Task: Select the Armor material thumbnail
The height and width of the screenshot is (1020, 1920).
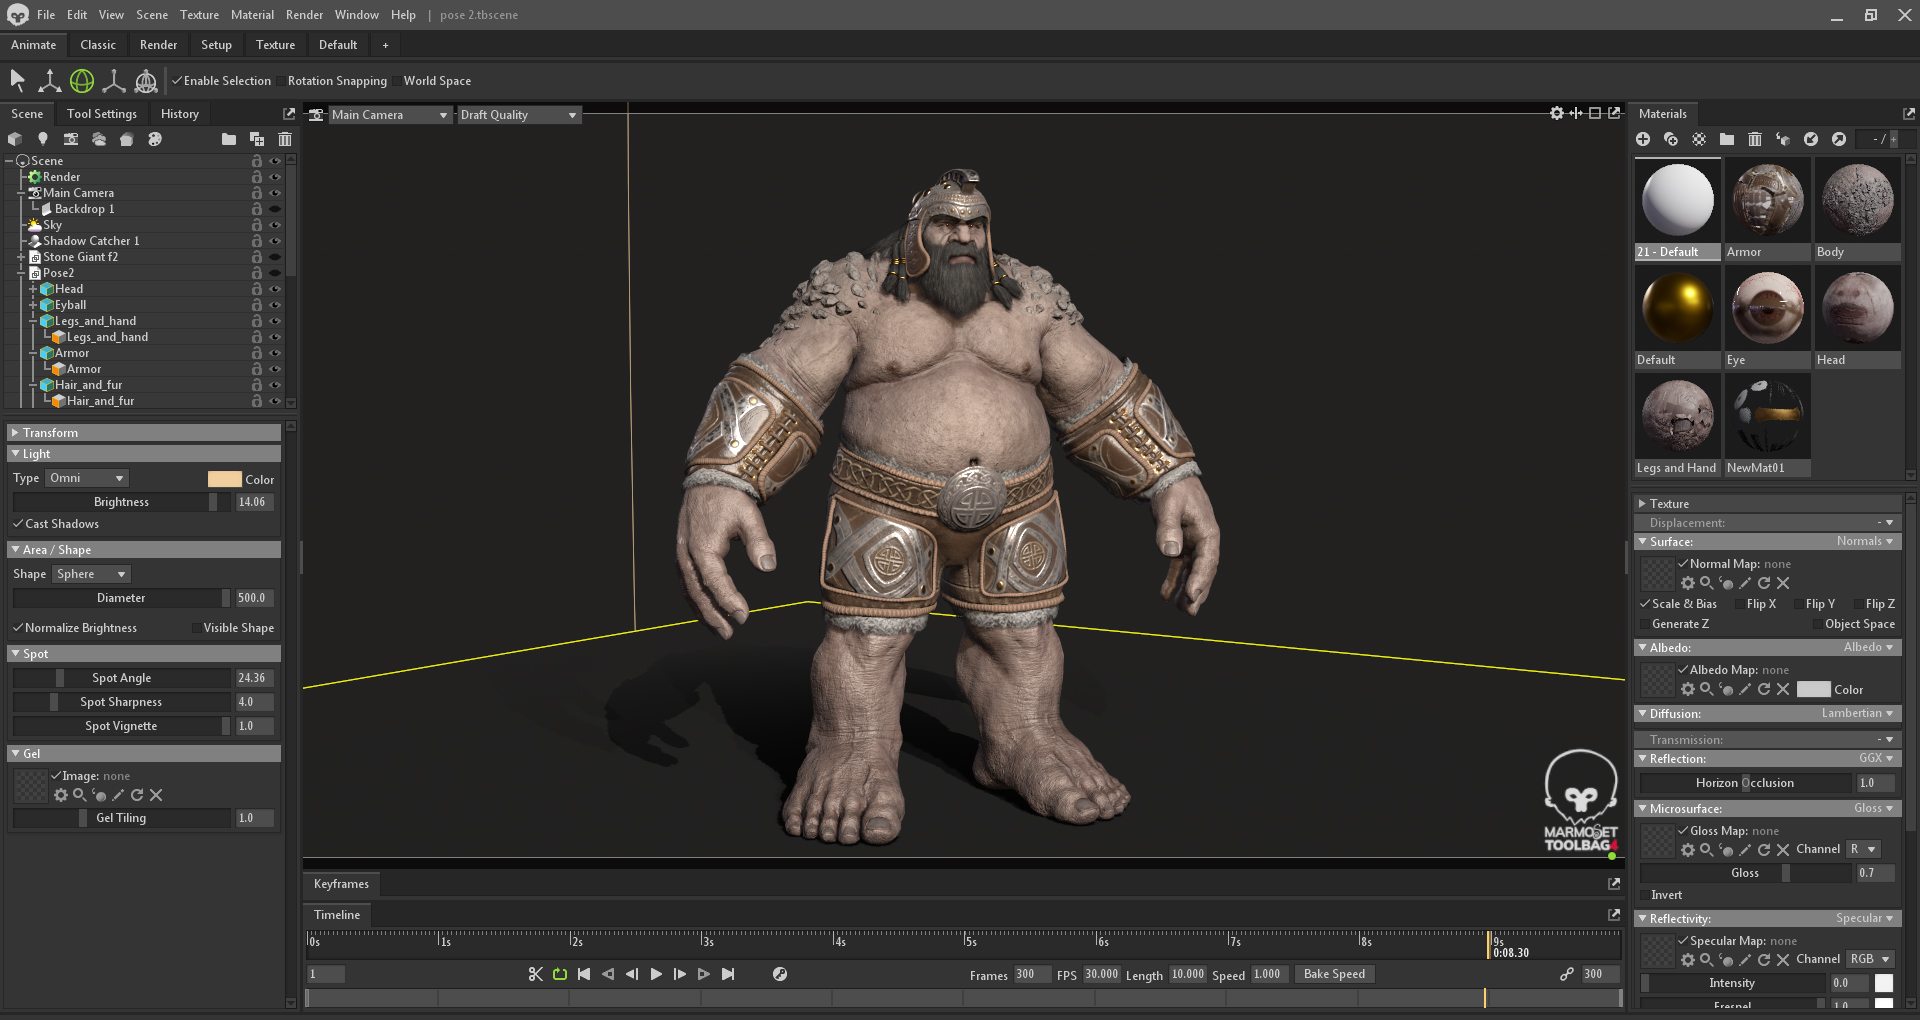Action: (1767, 201)
